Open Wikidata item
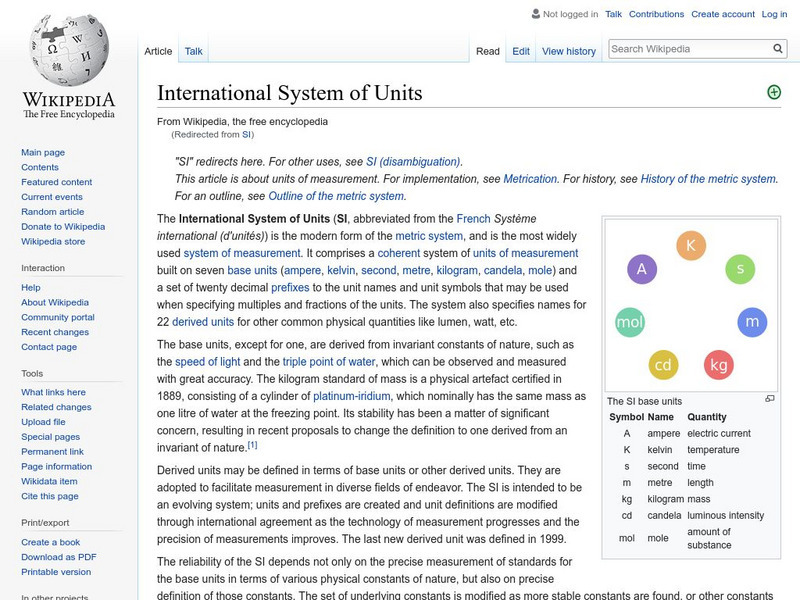 coord(49,481)
